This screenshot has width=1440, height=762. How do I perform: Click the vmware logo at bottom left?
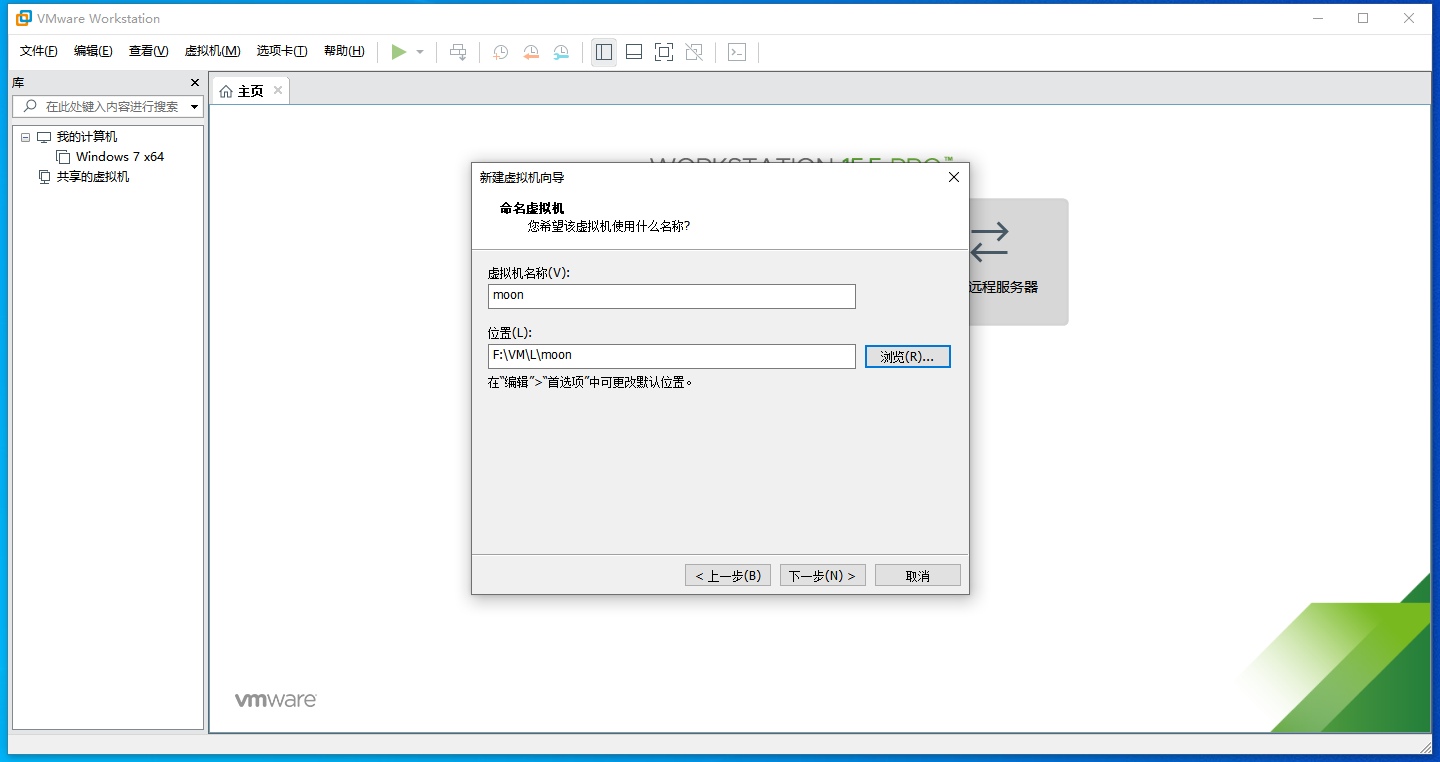point(276,700)
